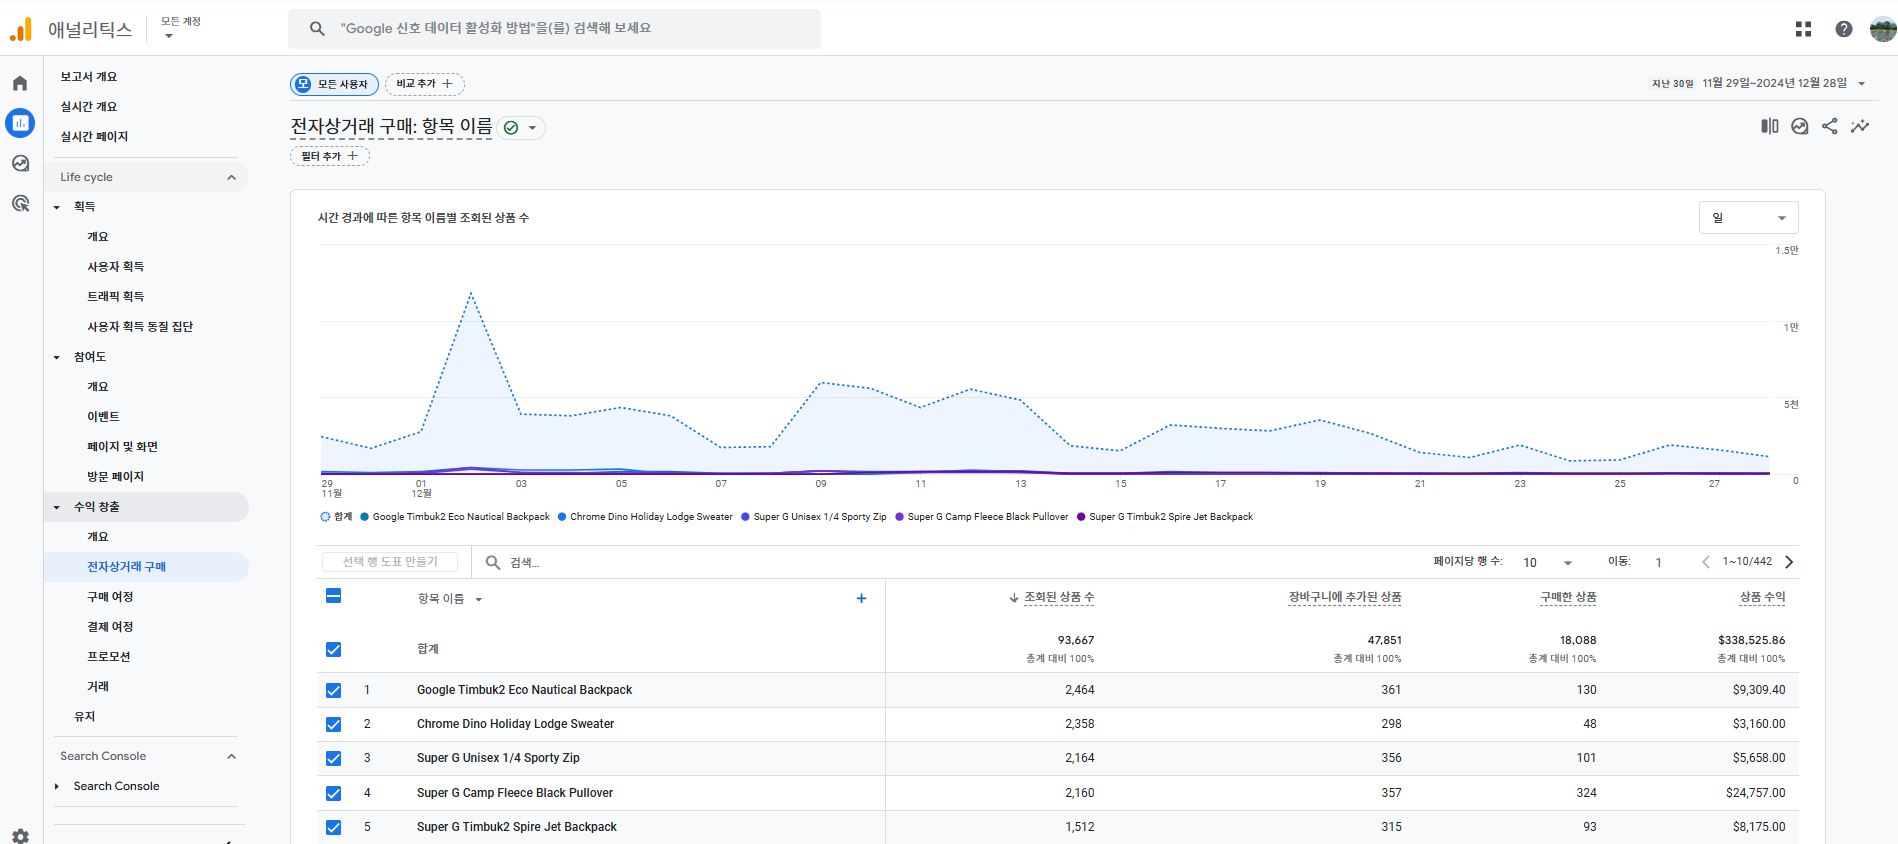Open Admin settings gear icon
1898x844 pixels.
point(20,836)
